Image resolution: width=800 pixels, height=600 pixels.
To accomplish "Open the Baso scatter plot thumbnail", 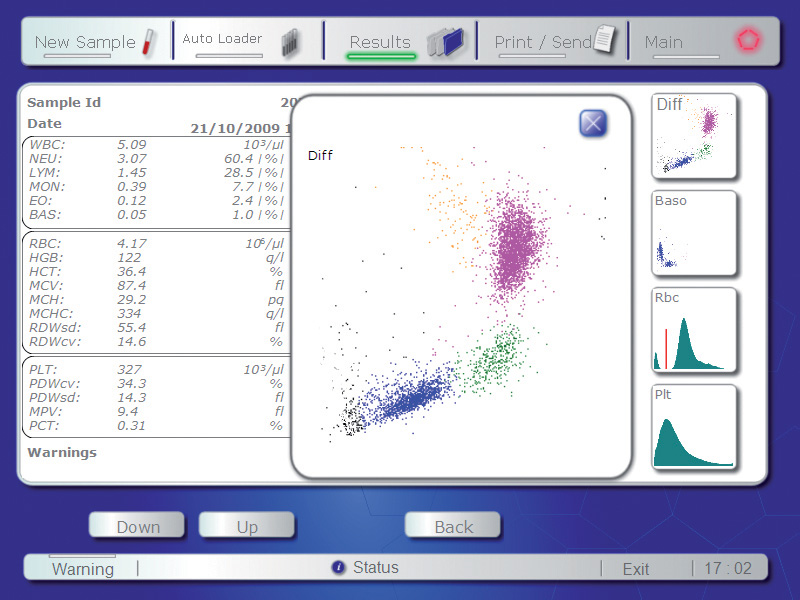I will pos(694,232).
